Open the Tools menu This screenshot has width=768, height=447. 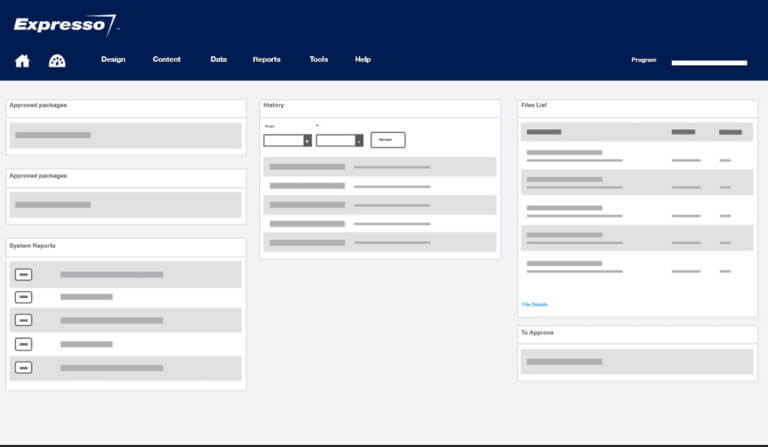318,59
